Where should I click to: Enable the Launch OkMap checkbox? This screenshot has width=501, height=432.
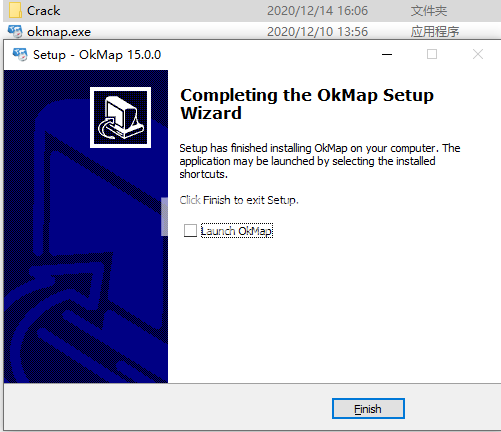click(x=190, y=230)
